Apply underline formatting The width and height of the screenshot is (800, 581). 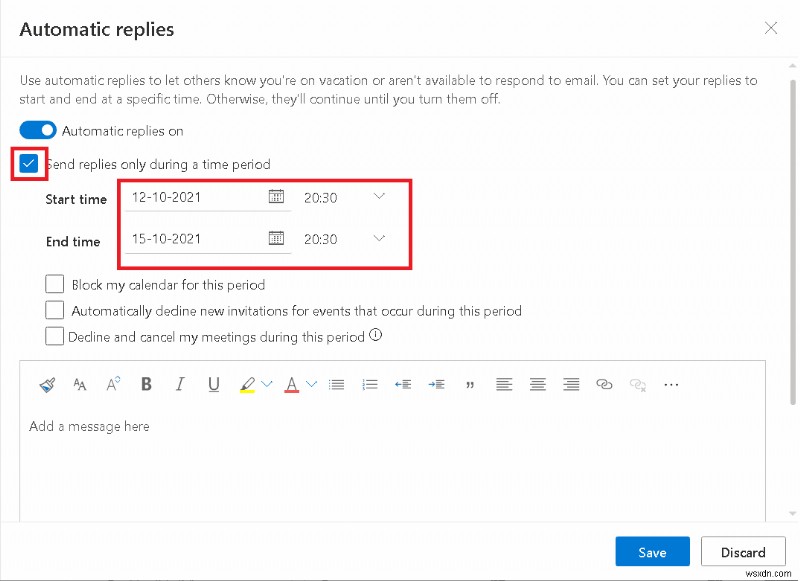(x=213, y=384)
